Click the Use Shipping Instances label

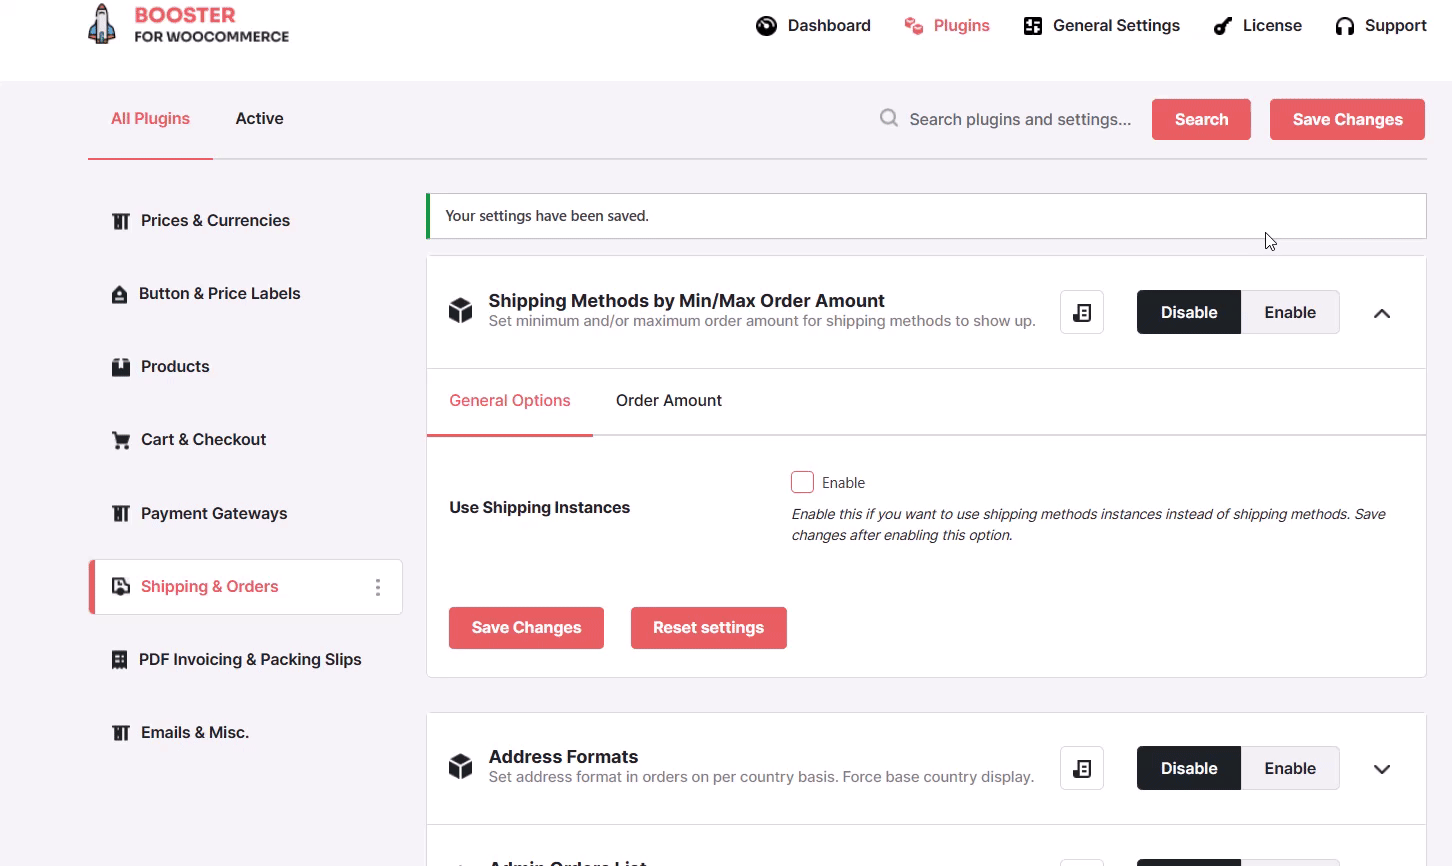[x=539, y=508]
